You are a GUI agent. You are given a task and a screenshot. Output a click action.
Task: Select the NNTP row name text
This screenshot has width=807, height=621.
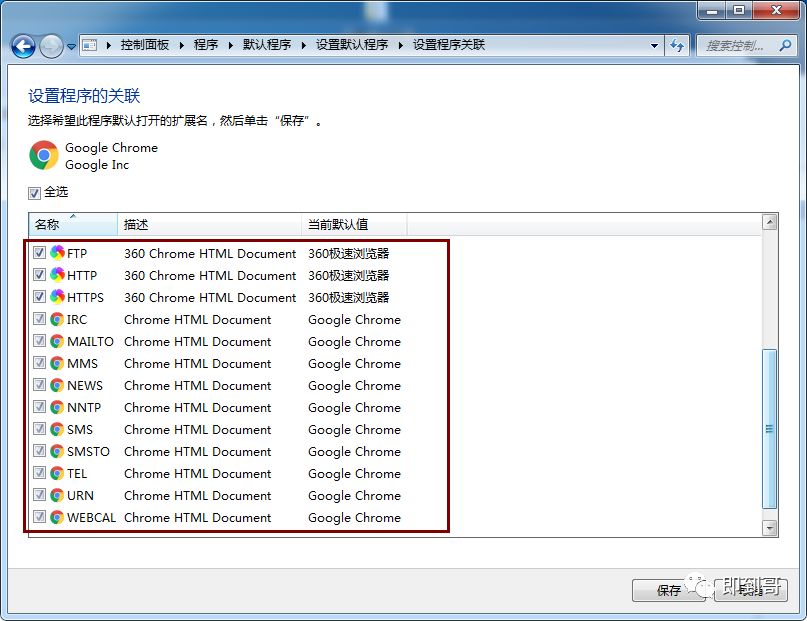pos(84,407)
